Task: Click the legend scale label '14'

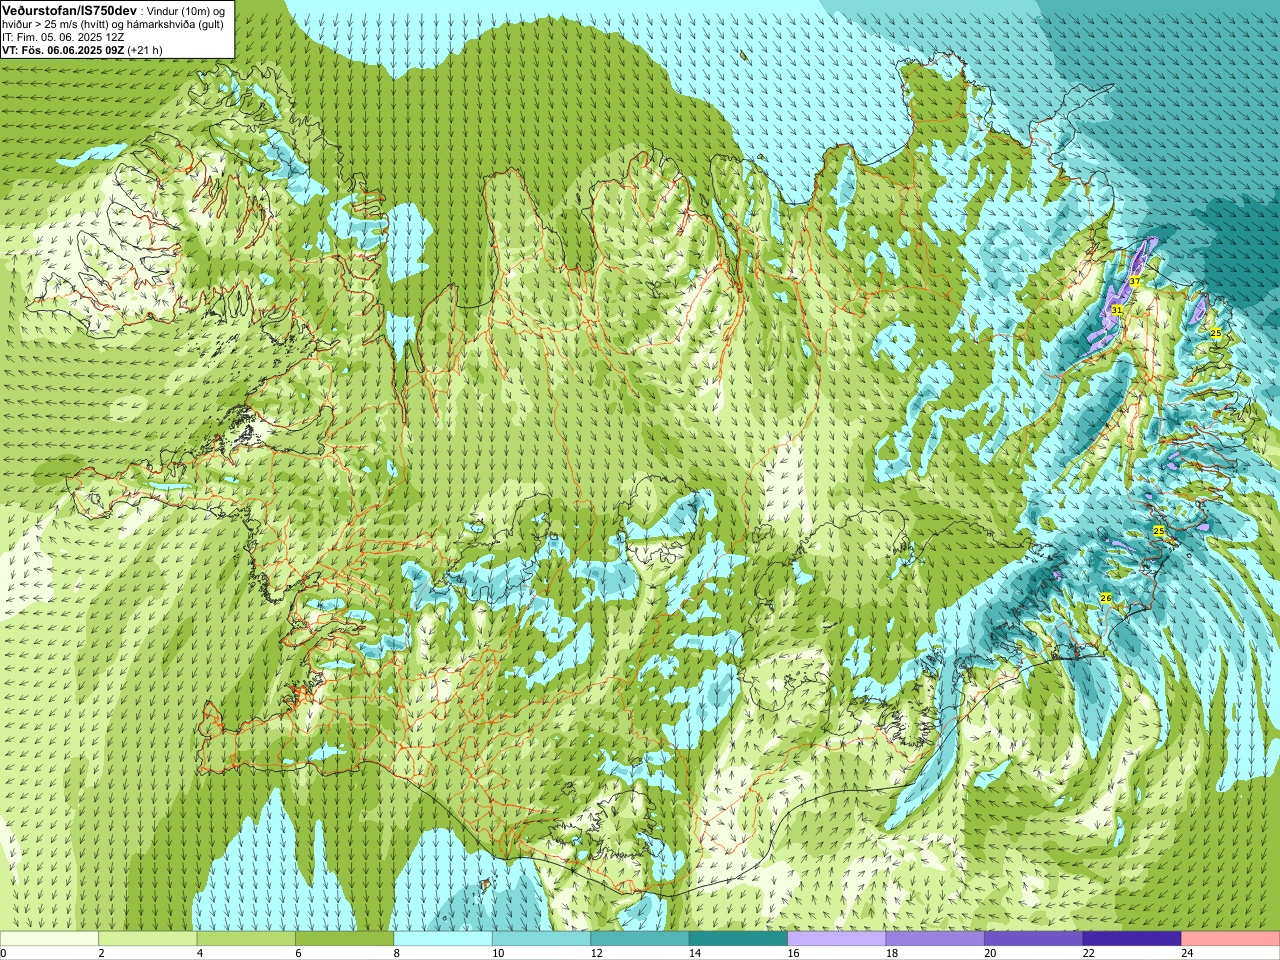Action: click(695, 953)
